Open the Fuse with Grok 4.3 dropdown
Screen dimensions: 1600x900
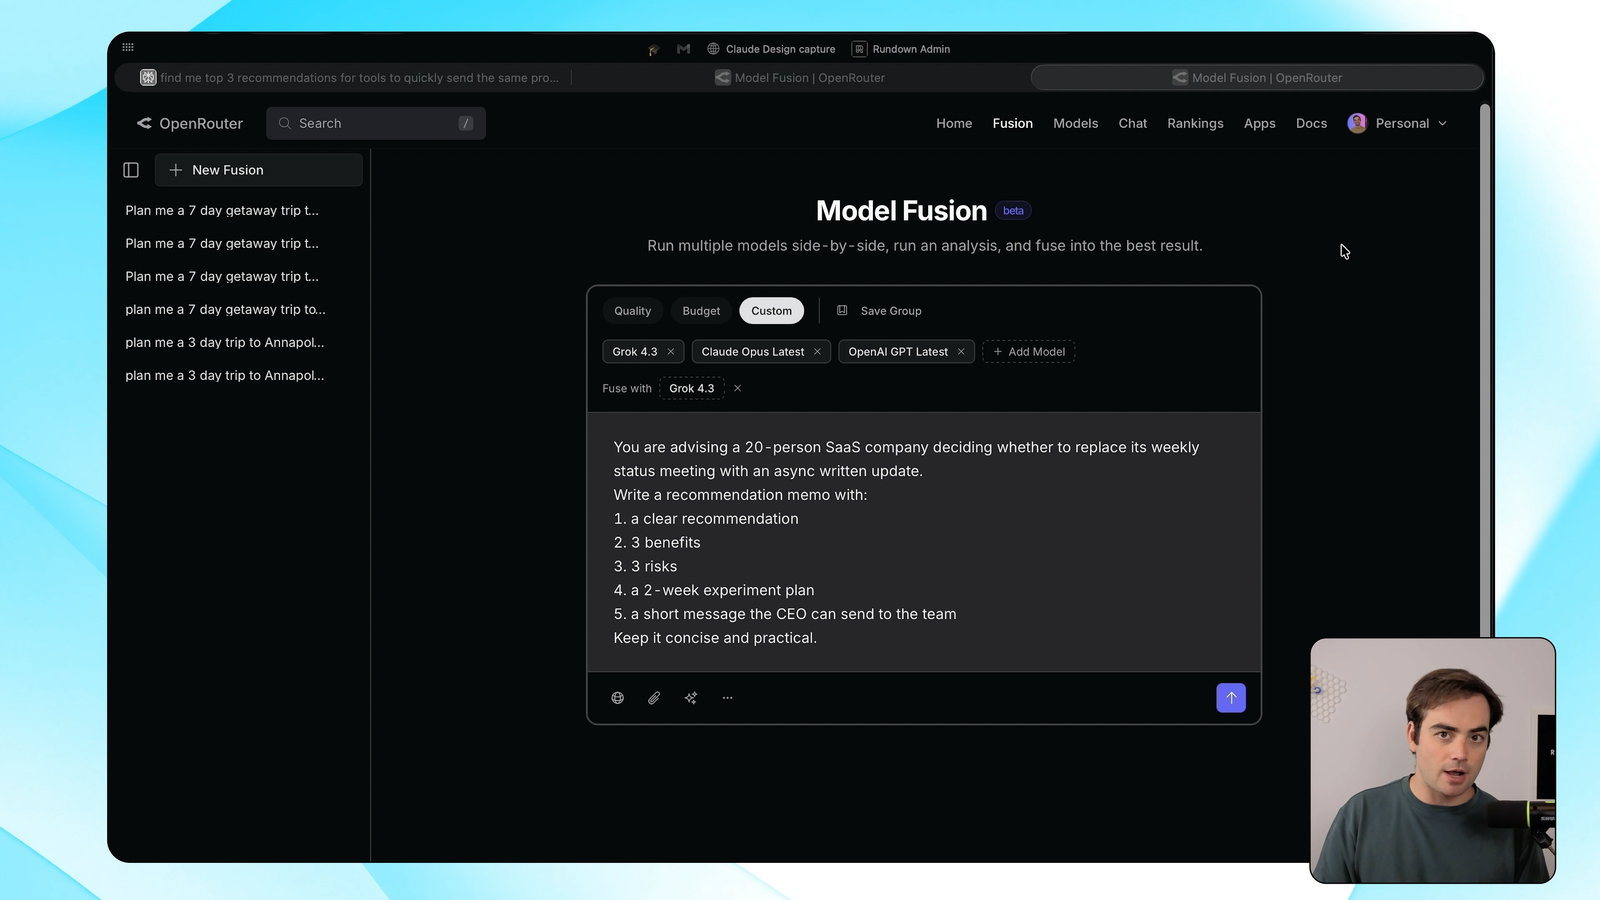click(692, 388)
